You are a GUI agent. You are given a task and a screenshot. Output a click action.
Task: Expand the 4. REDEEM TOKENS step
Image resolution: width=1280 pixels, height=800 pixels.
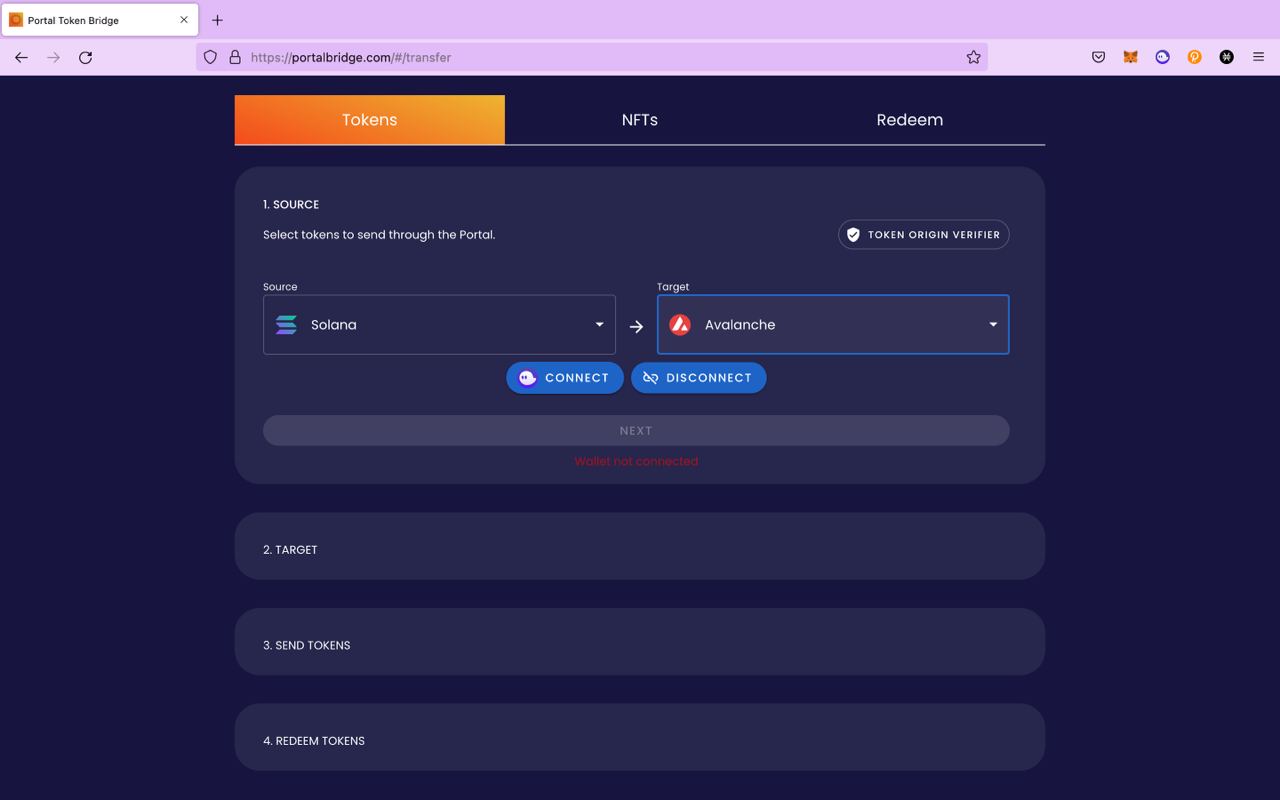(x=640, y=737)
